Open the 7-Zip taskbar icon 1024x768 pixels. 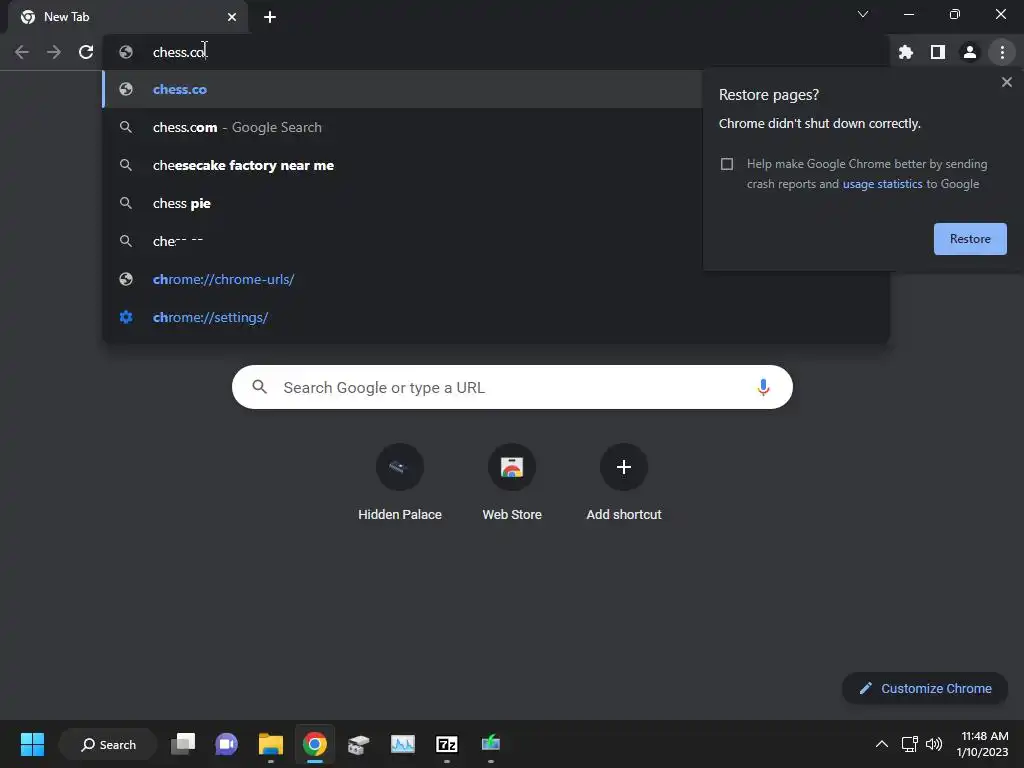point(447,744)
